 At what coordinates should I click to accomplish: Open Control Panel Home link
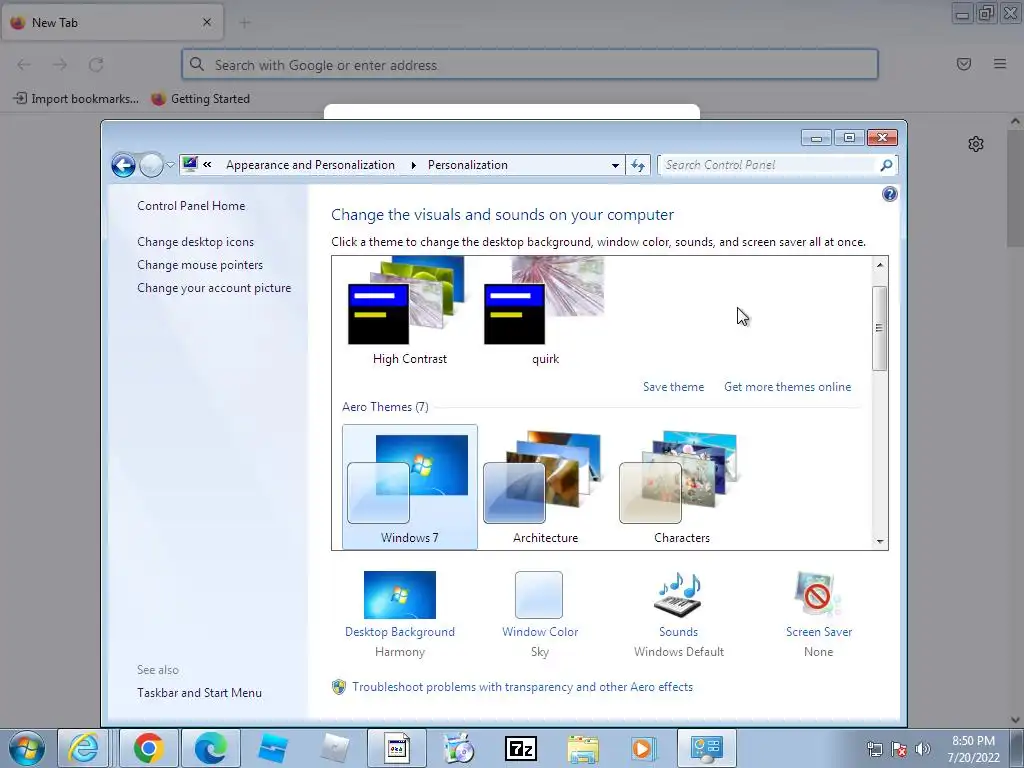pyautogui.click(x=191, y=206)
